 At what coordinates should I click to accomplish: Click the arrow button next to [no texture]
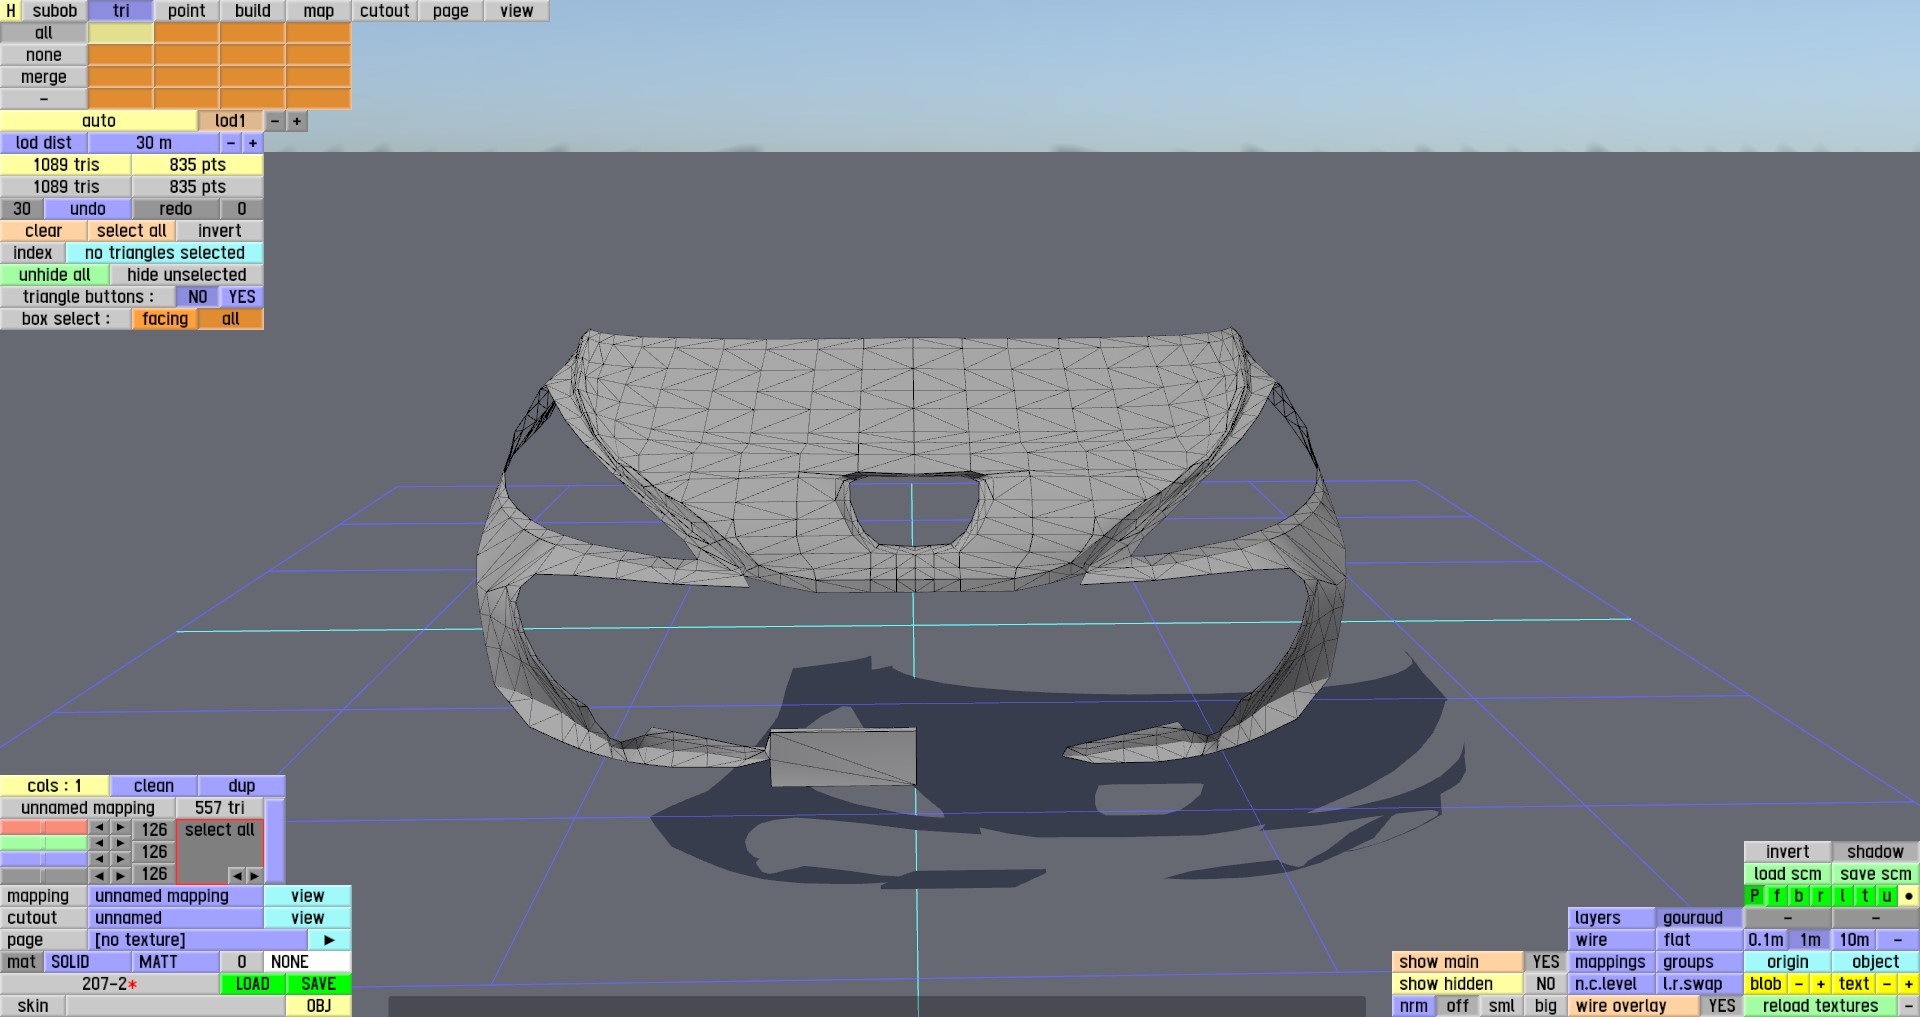point(329,940)
